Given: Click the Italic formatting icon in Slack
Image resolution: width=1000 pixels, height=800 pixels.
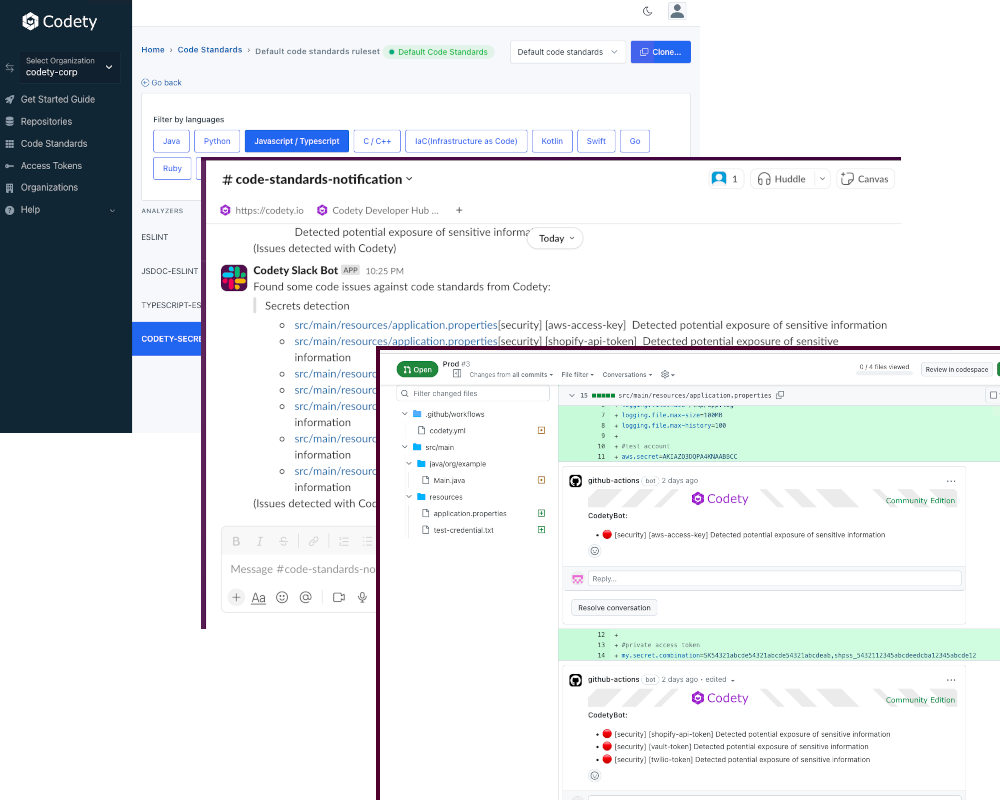Looking at the screenshot, I should [x=260, y=542].
